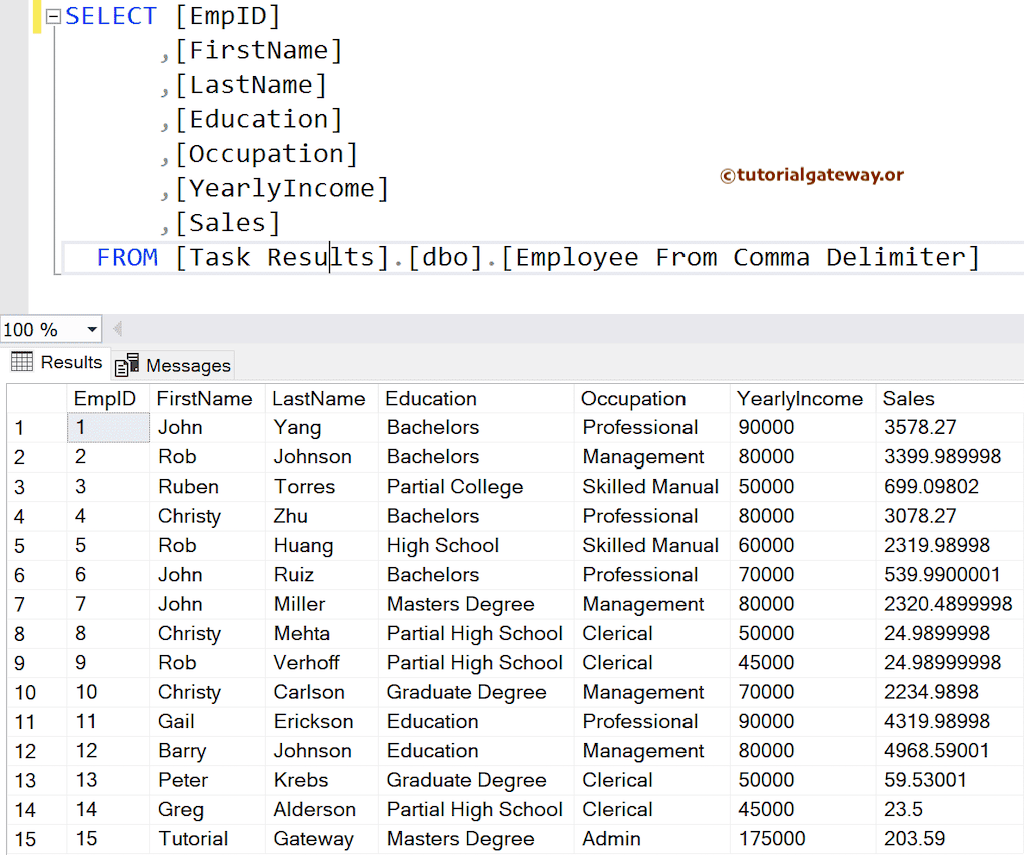Click the Gail first name cell
This screenshot has height=855, width=1024.
207,722
